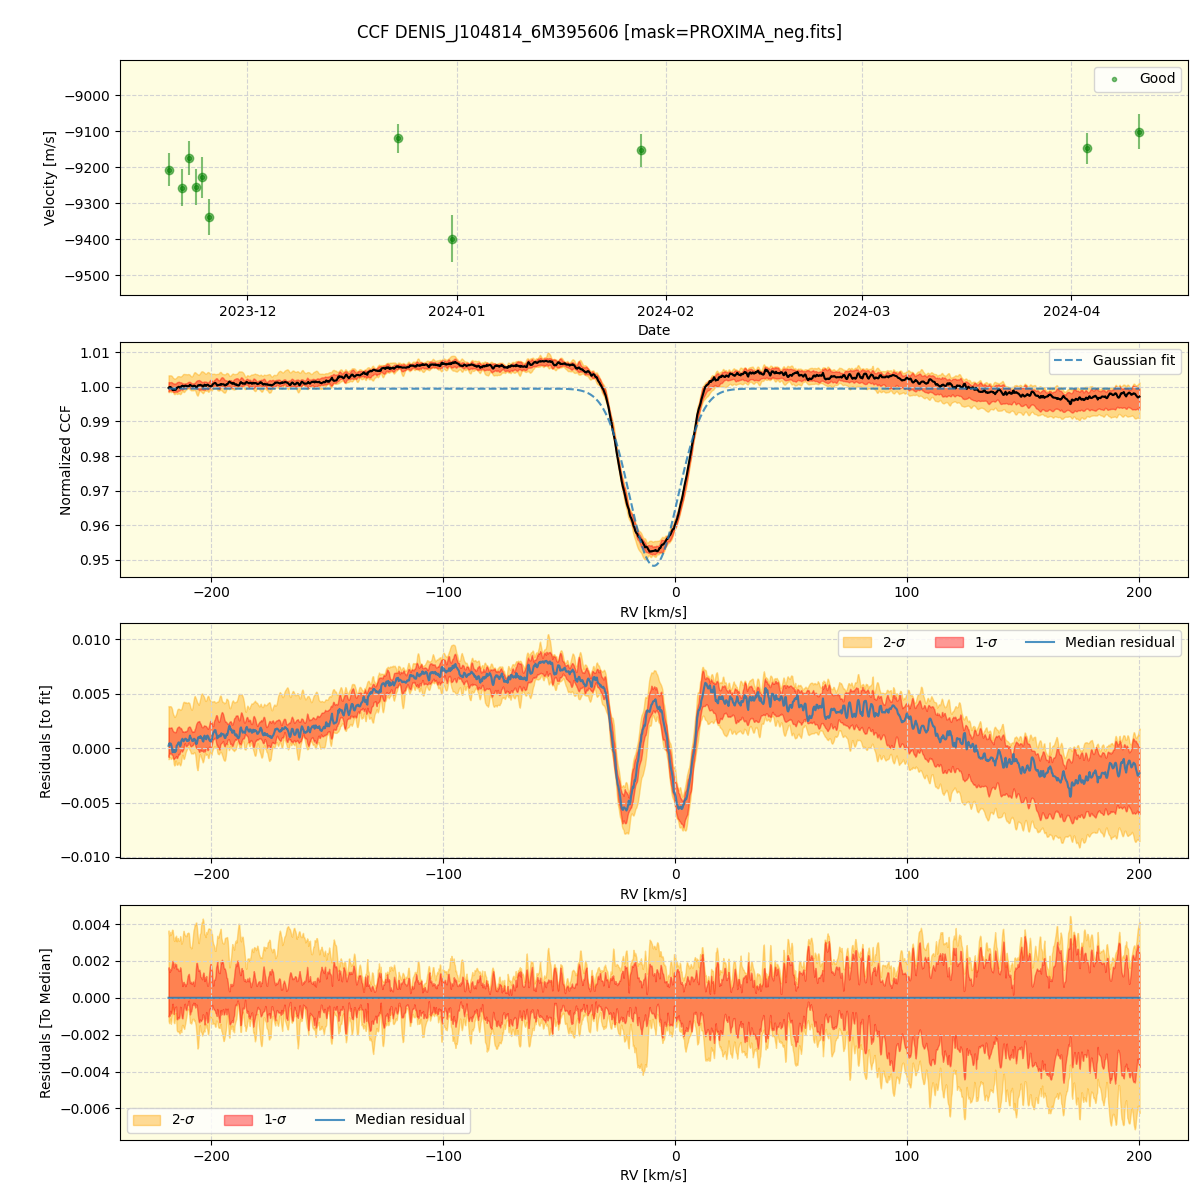1200x1200 pixels.
Task: Click the last velocity data point in April 2024
Action: 1139,132
